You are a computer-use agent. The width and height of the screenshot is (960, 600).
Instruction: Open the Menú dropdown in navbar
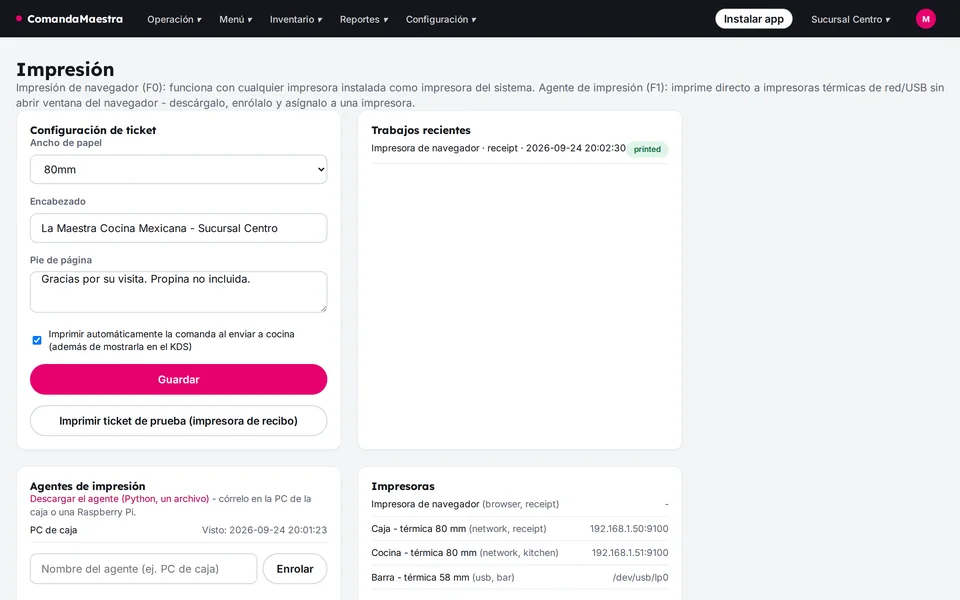236,20
